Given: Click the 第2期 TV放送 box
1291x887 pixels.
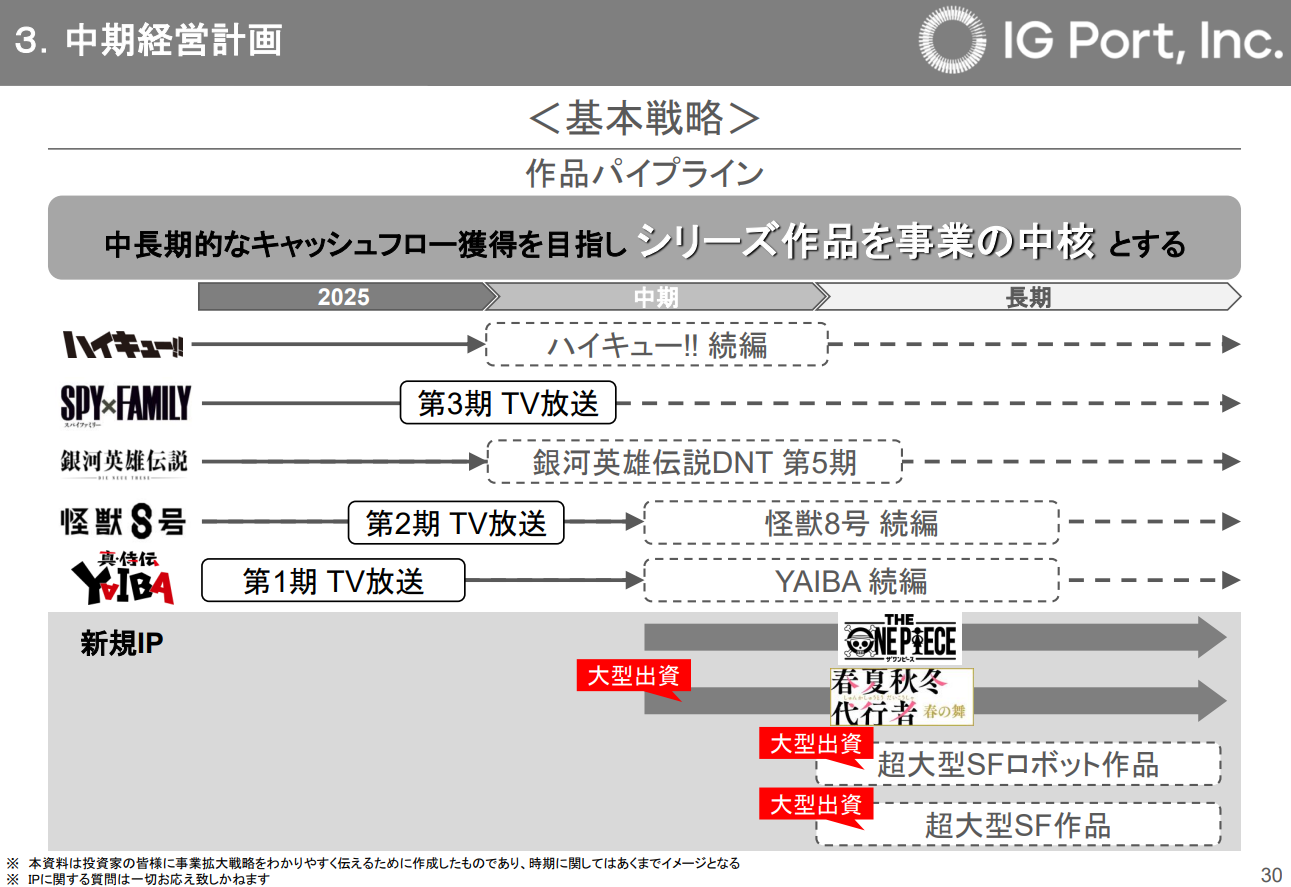Looking at the screenshot, I should [456, 523].
